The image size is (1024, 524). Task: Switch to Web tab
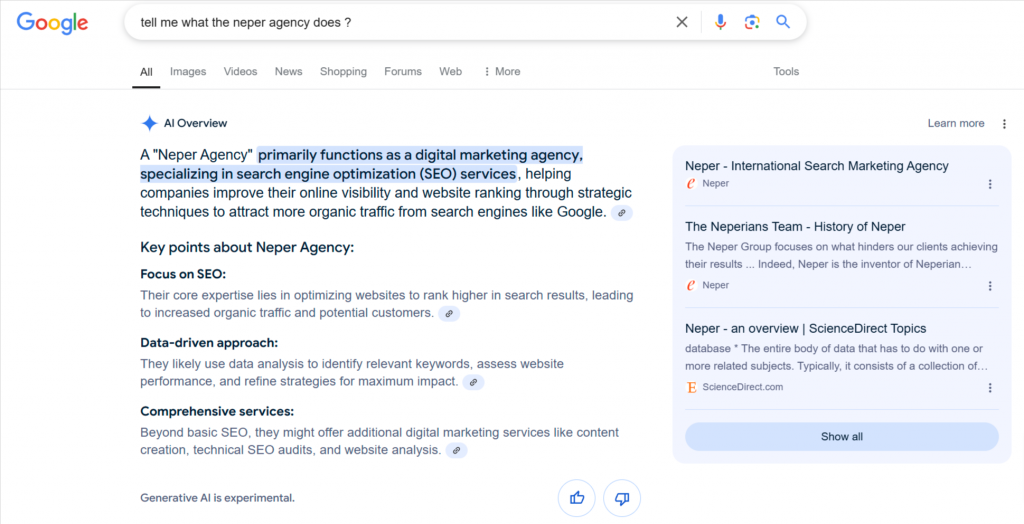pyautogui.click(x=451, y=72)
